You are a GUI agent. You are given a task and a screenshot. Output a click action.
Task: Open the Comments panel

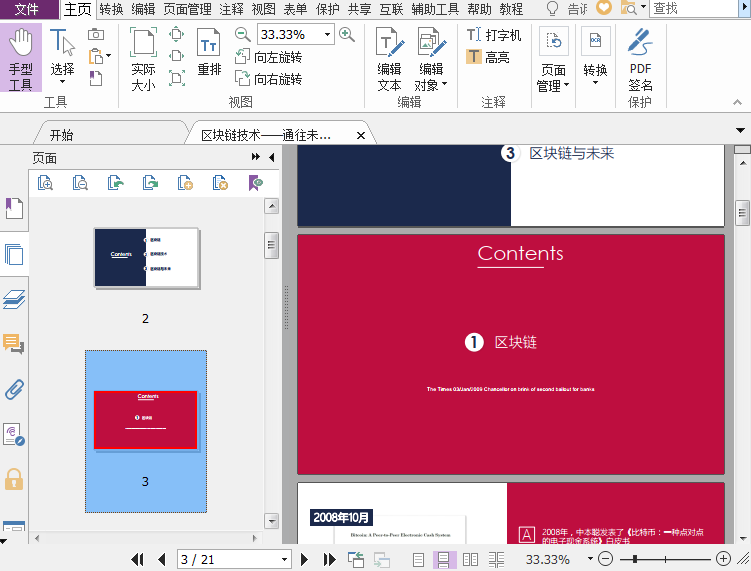(x=14, y=343)
